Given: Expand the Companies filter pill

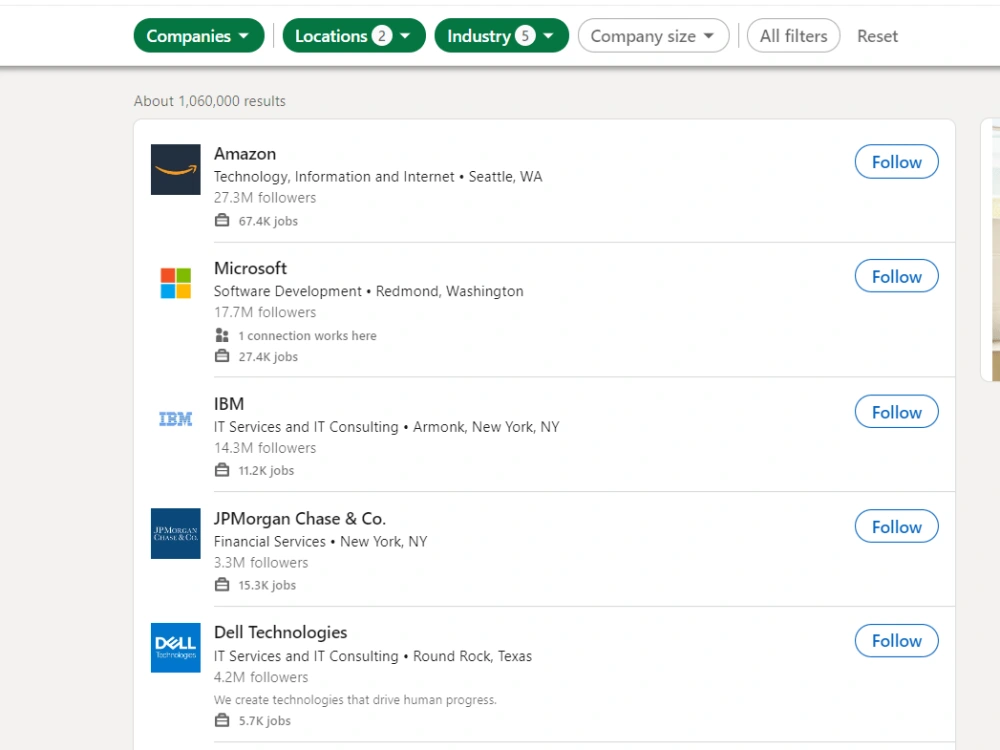Looking at the screenshot, I should click(x=198, y=35).
